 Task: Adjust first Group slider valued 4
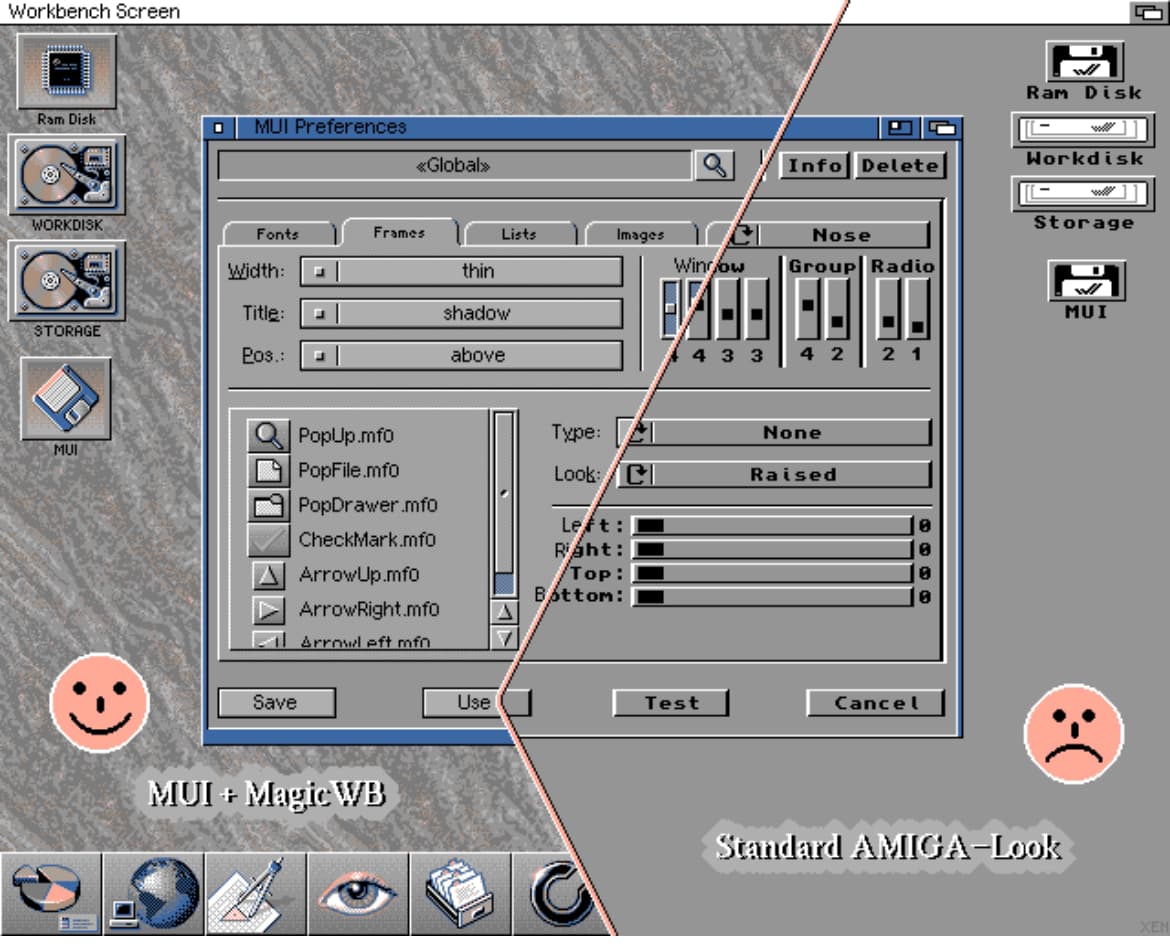click(807, 309)
